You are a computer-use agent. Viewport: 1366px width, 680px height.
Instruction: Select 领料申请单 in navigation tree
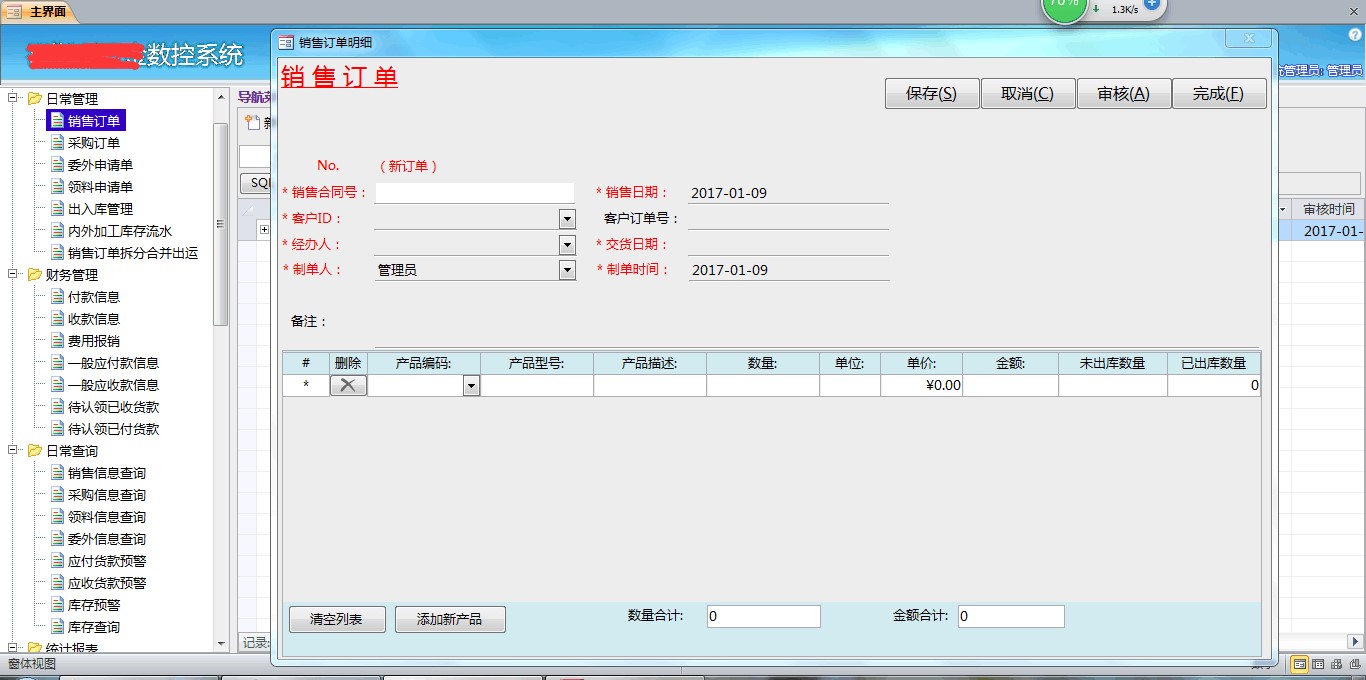coord(100,187)
